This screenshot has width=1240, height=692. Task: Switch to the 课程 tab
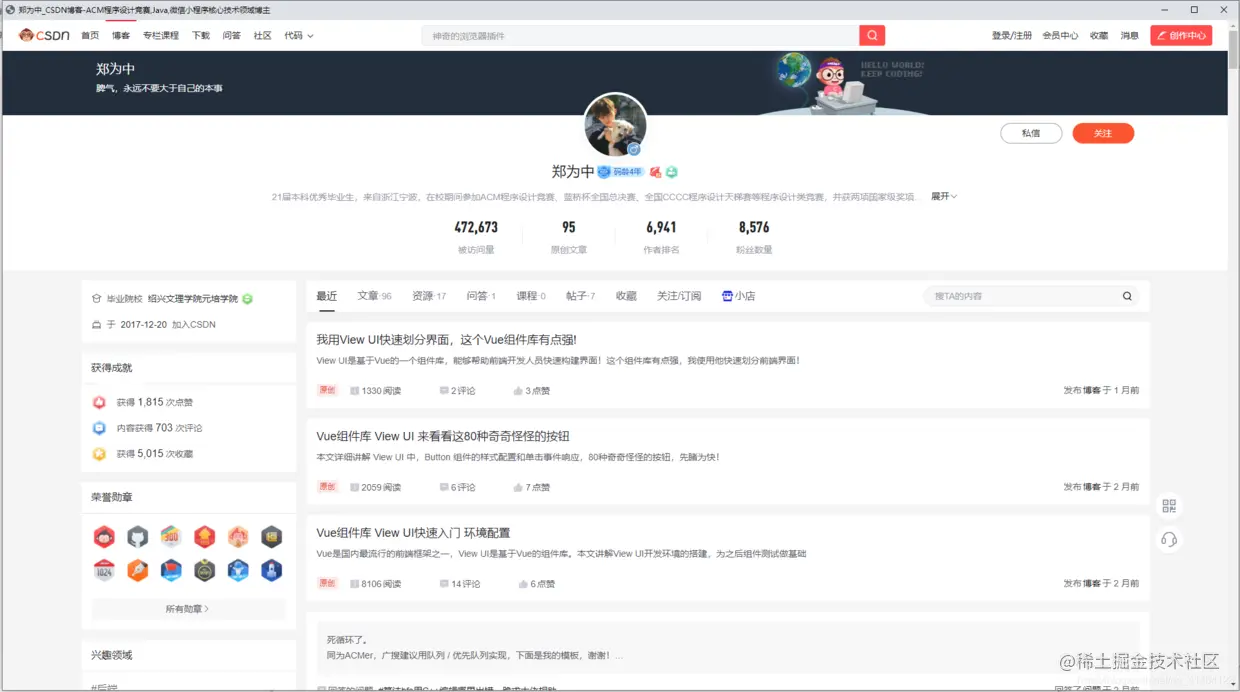[x=531, y=296]
